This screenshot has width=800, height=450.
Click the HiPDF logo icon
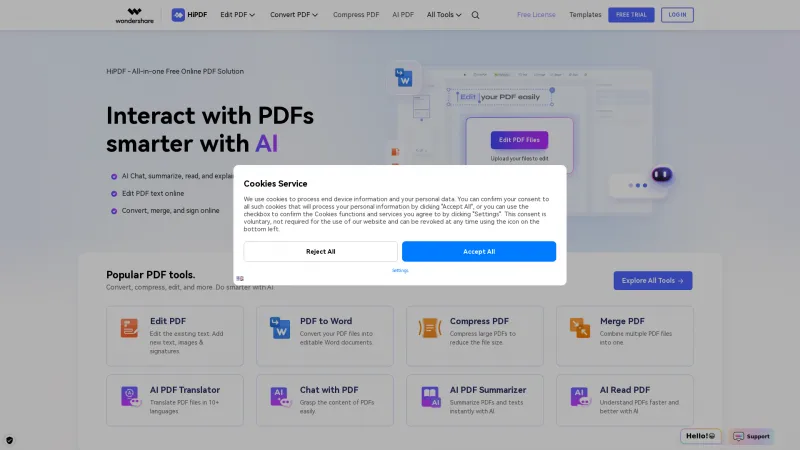point(178,15)
